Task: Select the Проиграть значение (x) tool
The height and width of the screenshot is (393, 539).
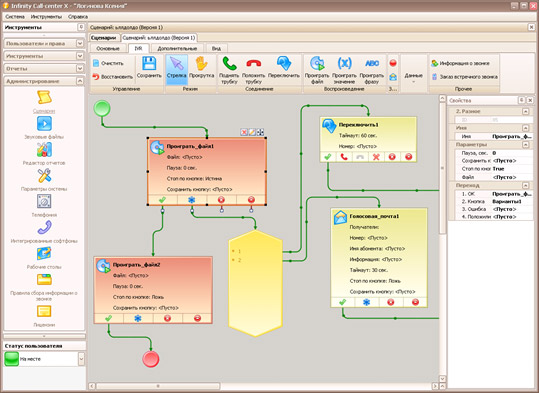Action: pos(344,70)
